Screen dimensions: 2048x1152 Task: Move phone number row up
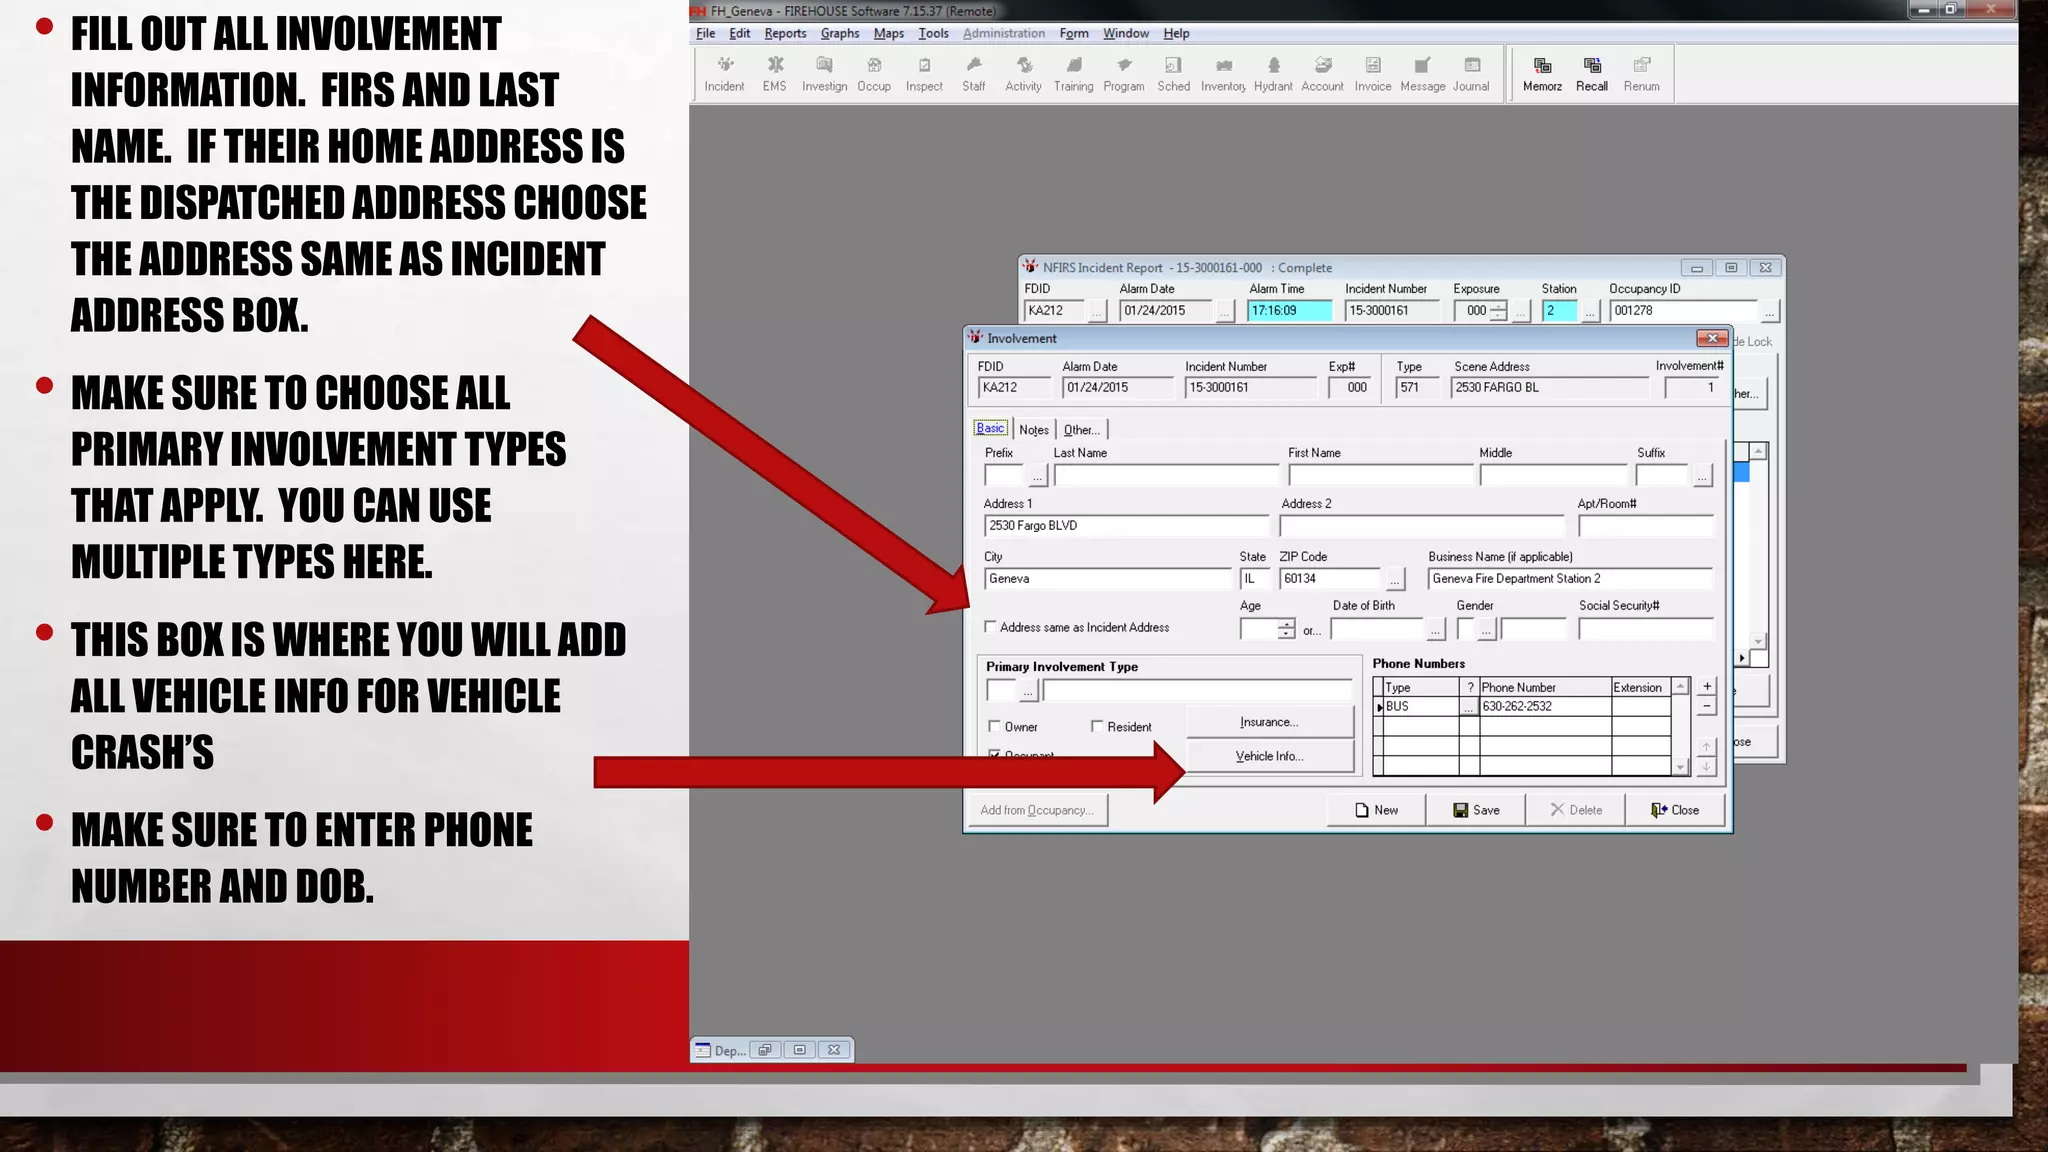point(1707,746)
